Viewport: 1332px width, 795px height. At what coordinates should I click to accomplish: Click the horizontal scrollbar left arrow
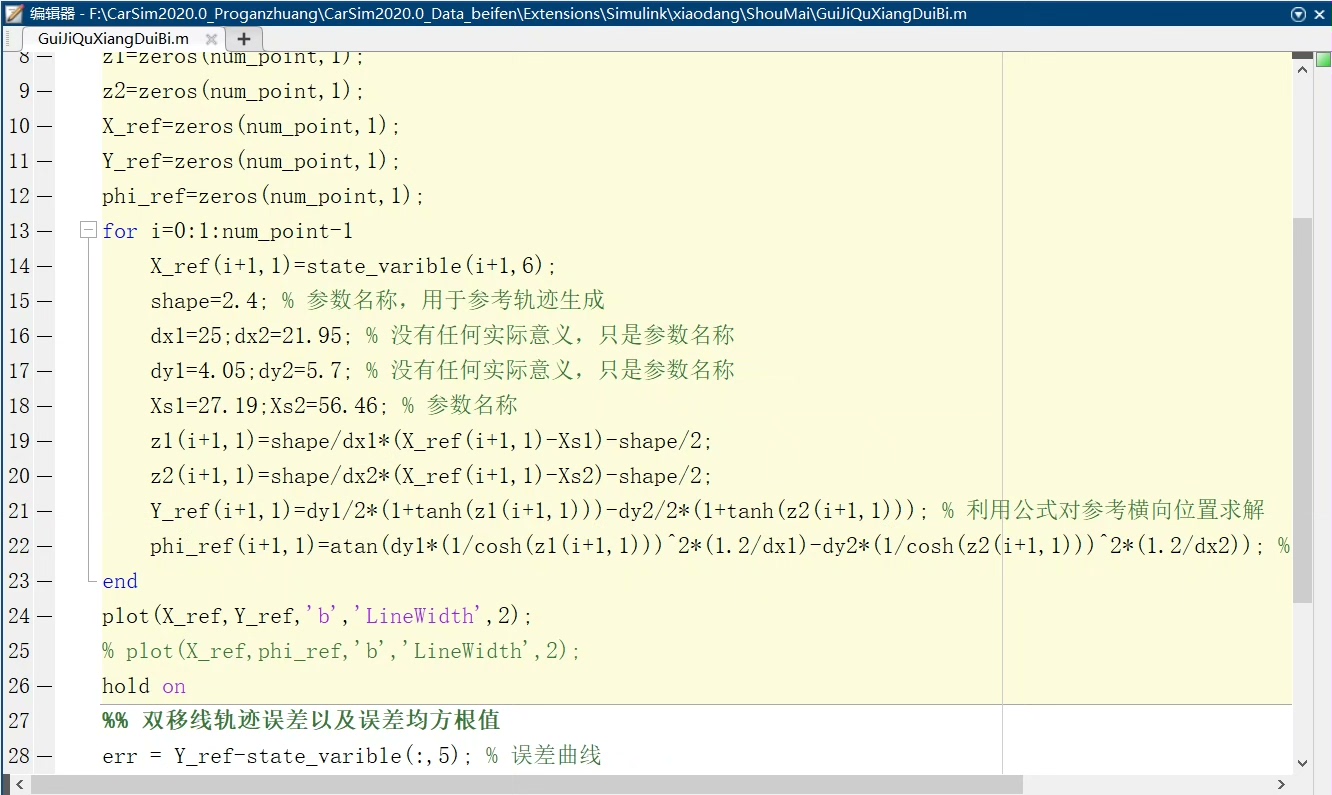17,784
